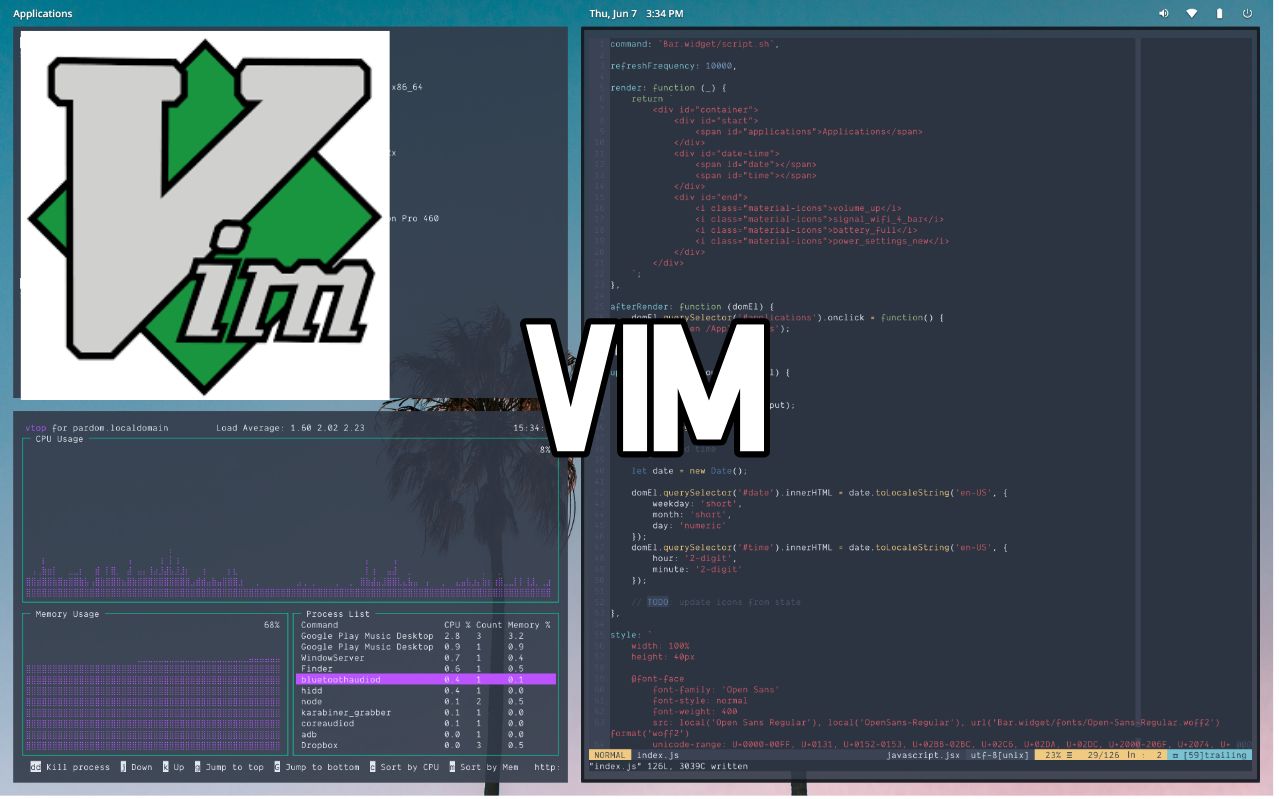
Task: Click the 'Jump to bottom' label in vtop
Action: pos(322,767)
